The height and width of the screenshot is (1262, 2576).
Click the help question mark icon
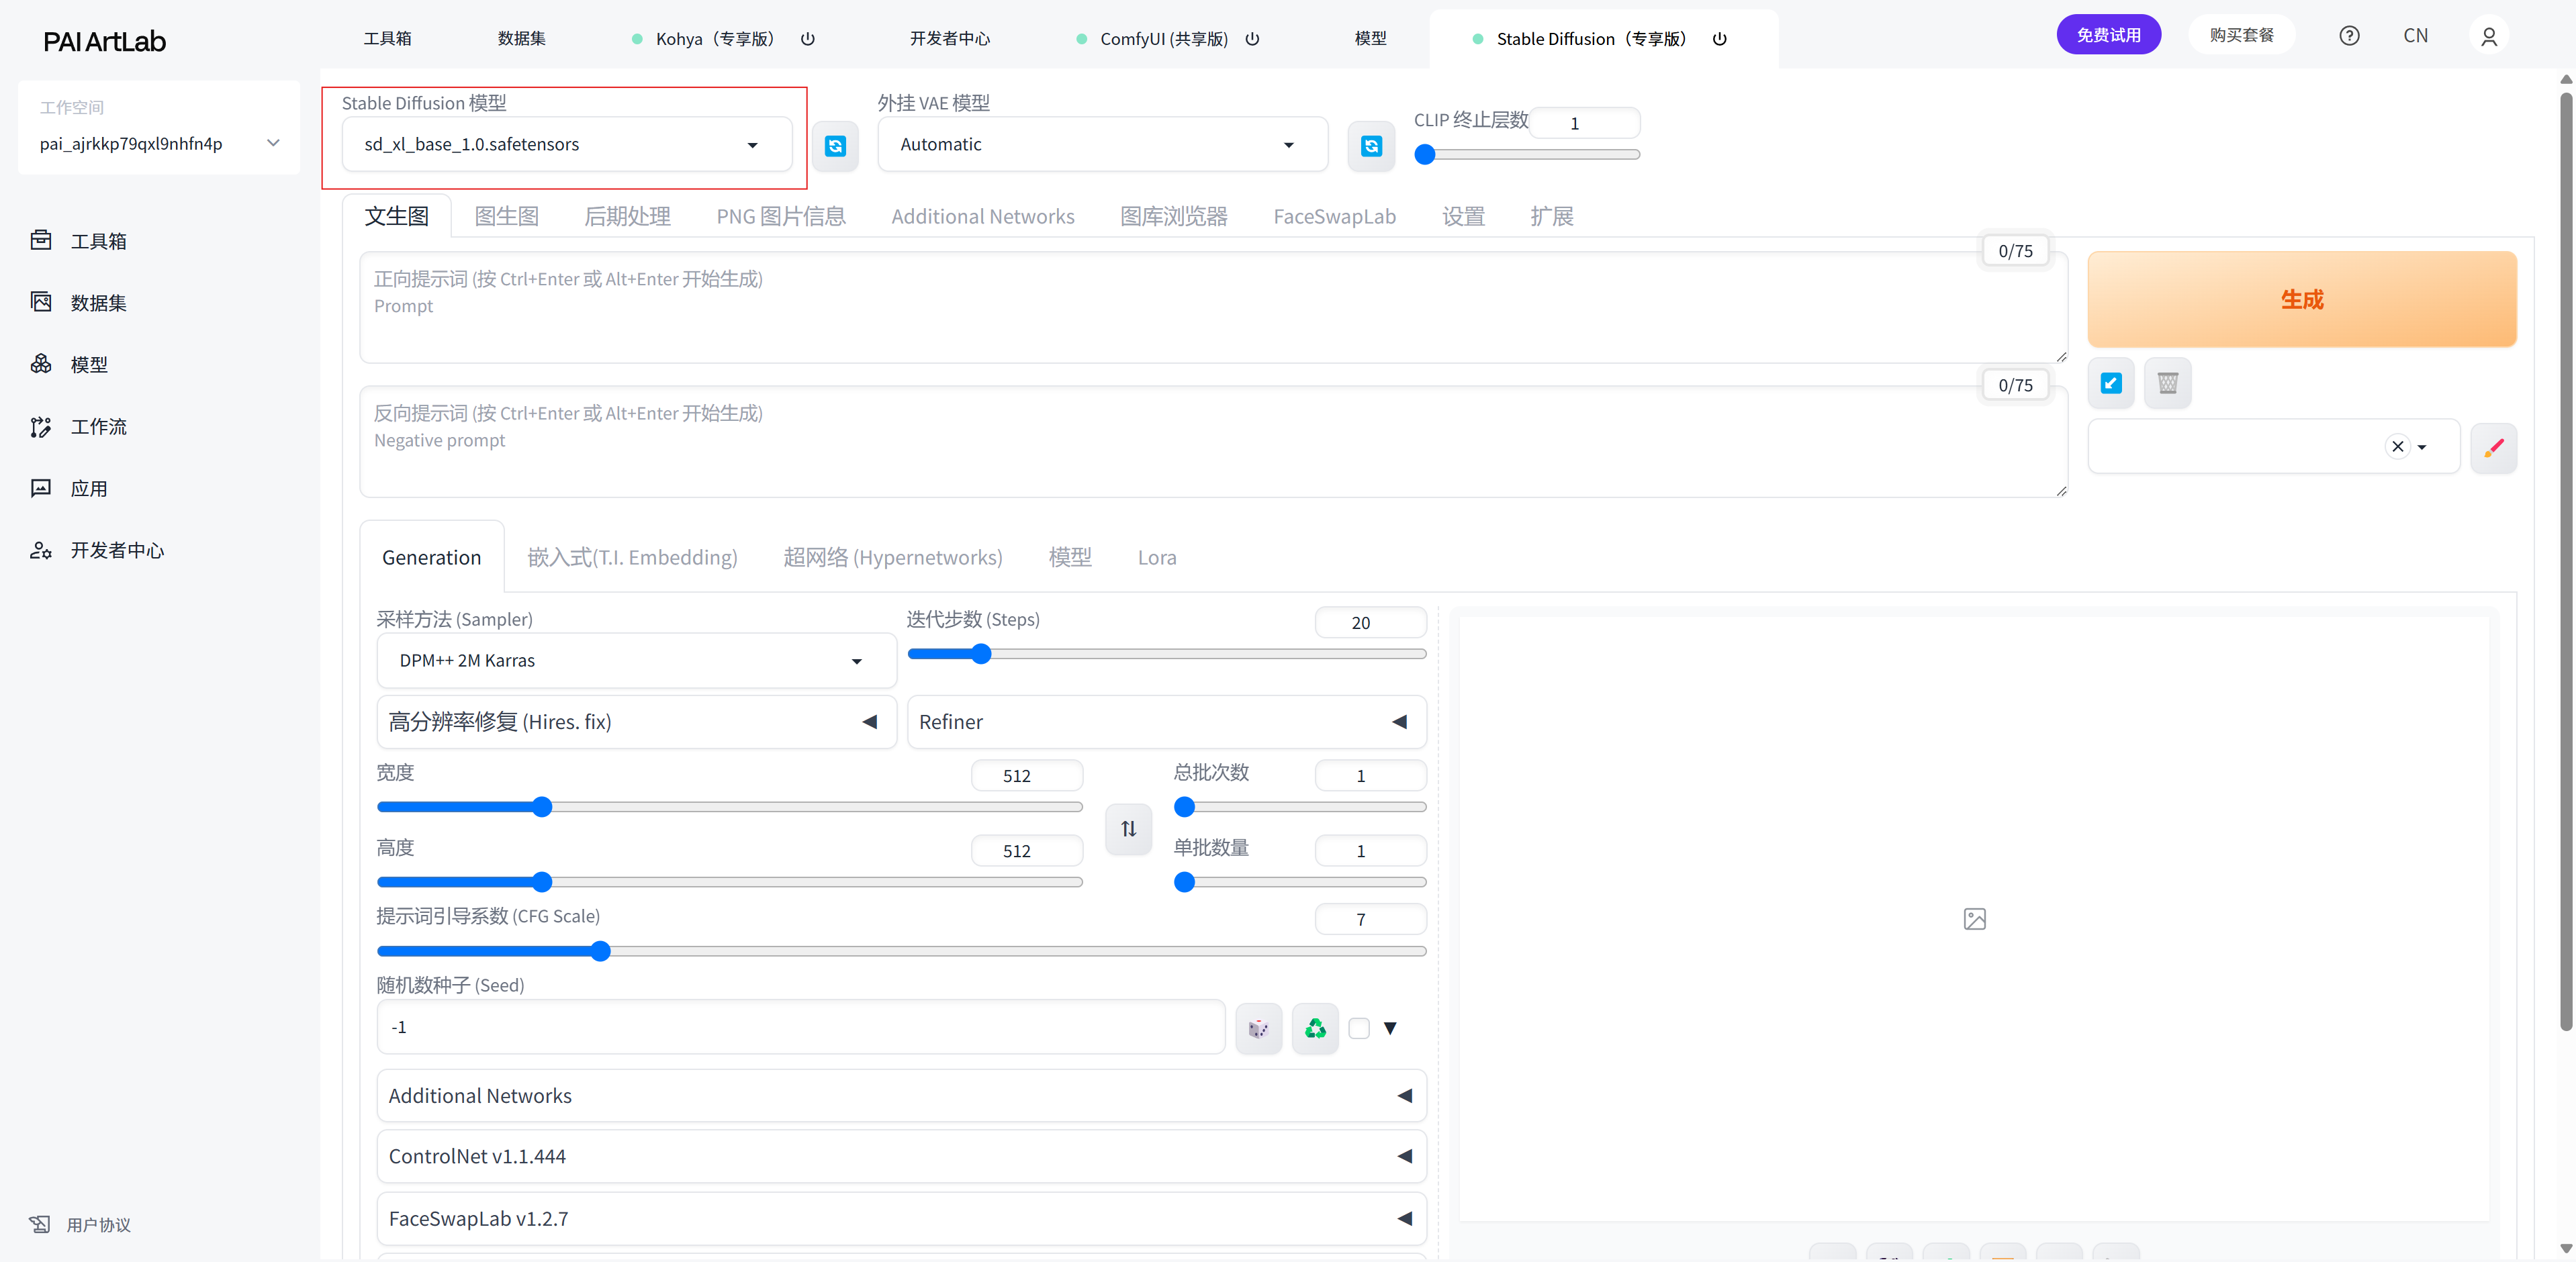pyautogui.click(x=2349, y=36)
